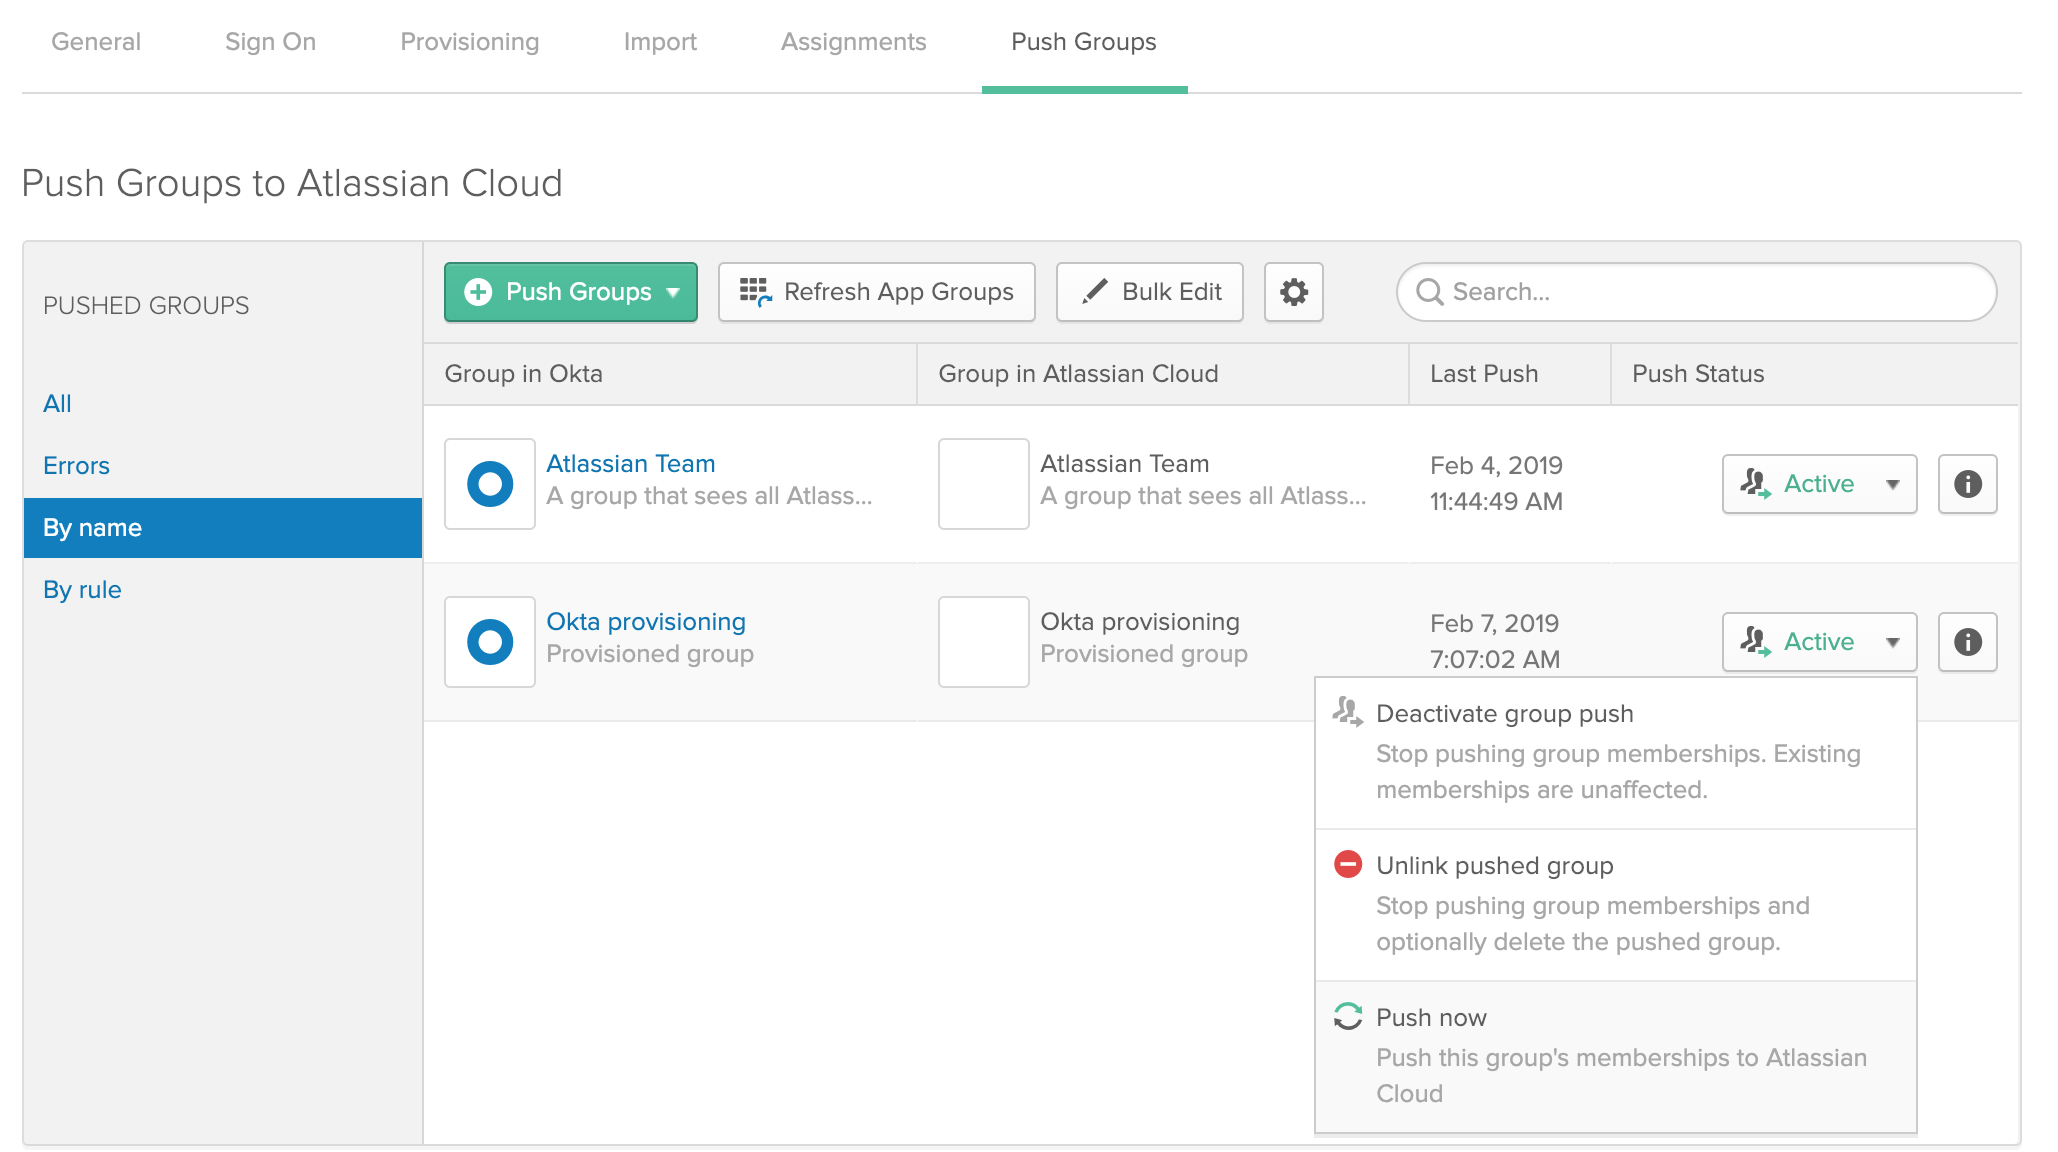2058x1152 pixels.
Task: Show All pushed groups
Action: point(57,404)
